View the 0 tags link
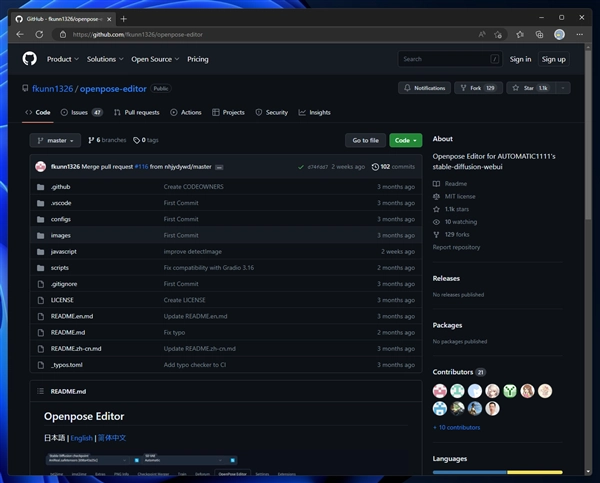 click(x=146, y=140)
